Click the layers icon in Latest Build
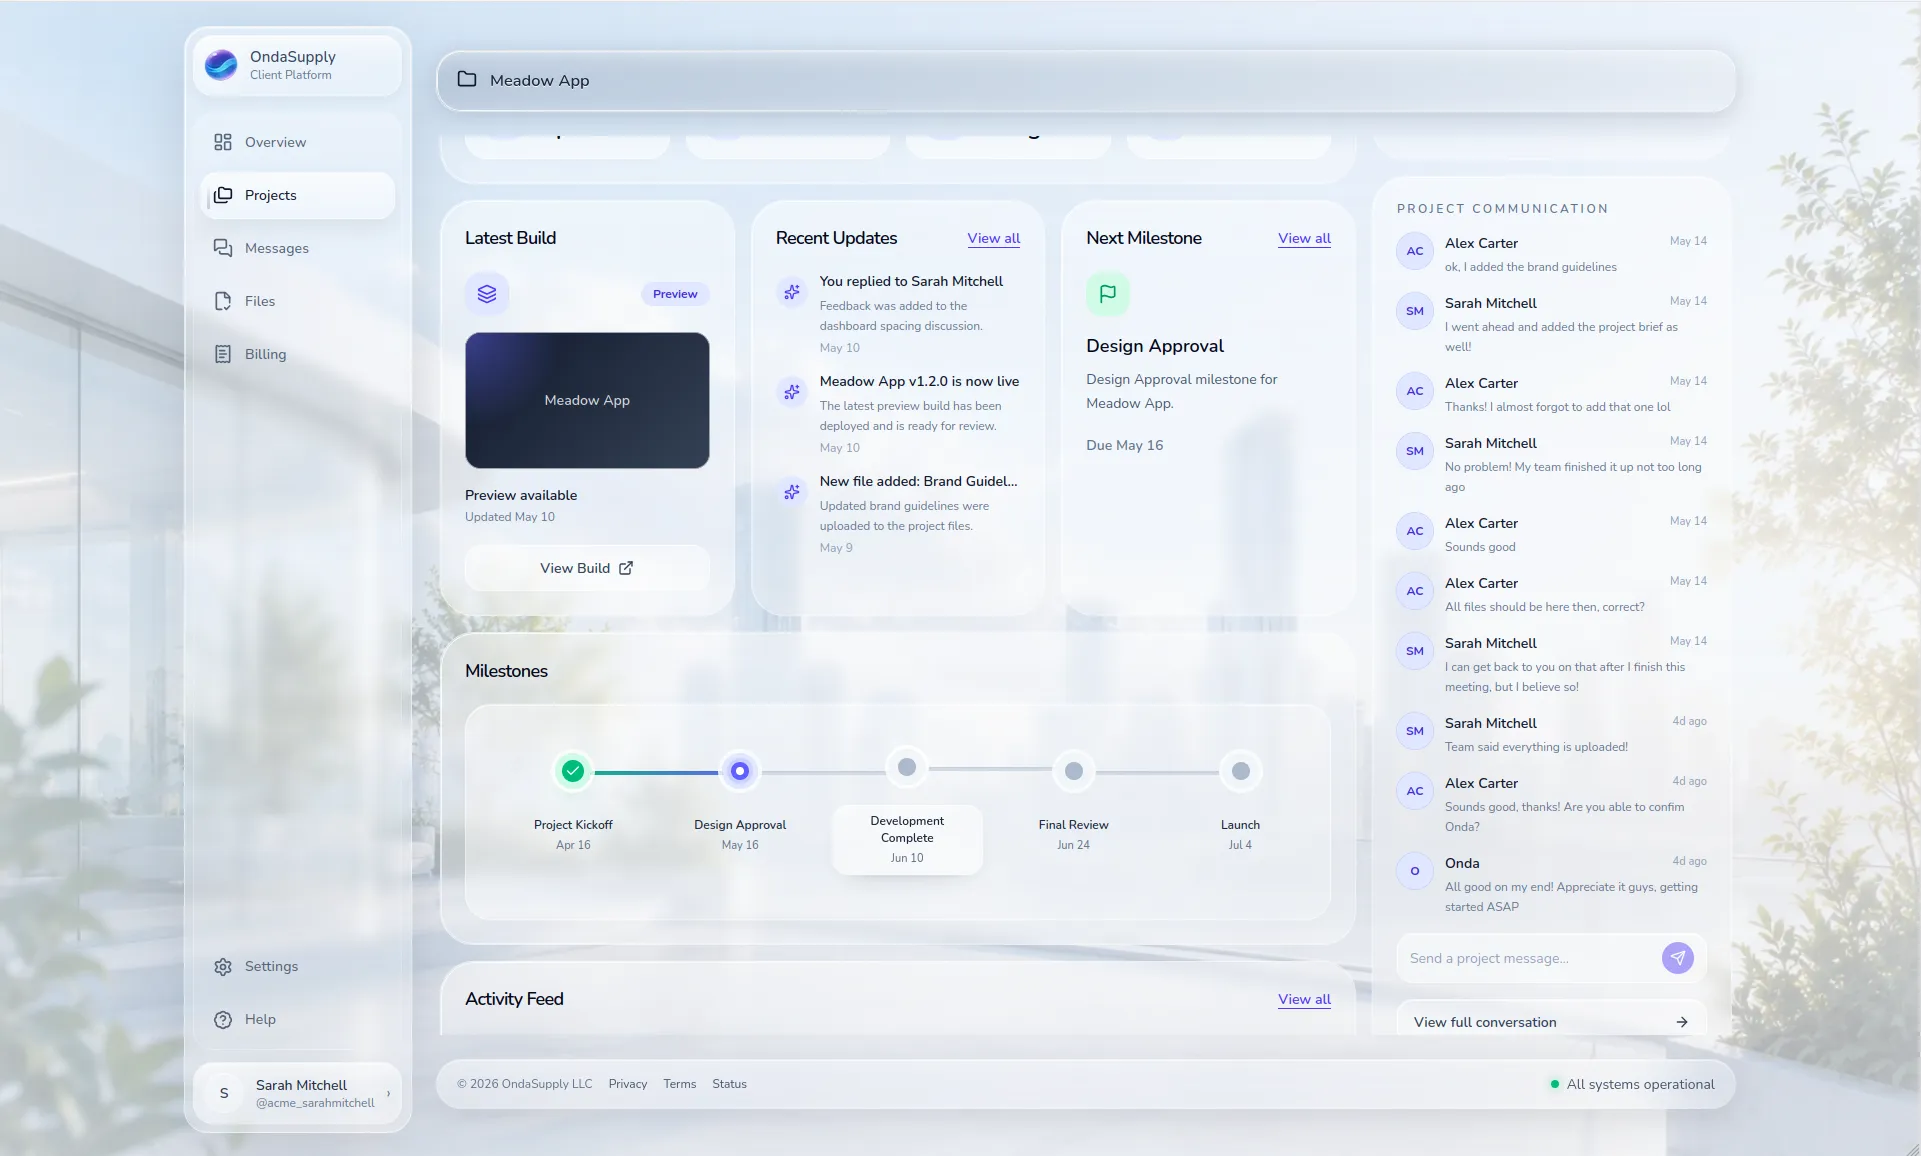The width and height of the screenshot is (1921, 1156). click(487, 294)
